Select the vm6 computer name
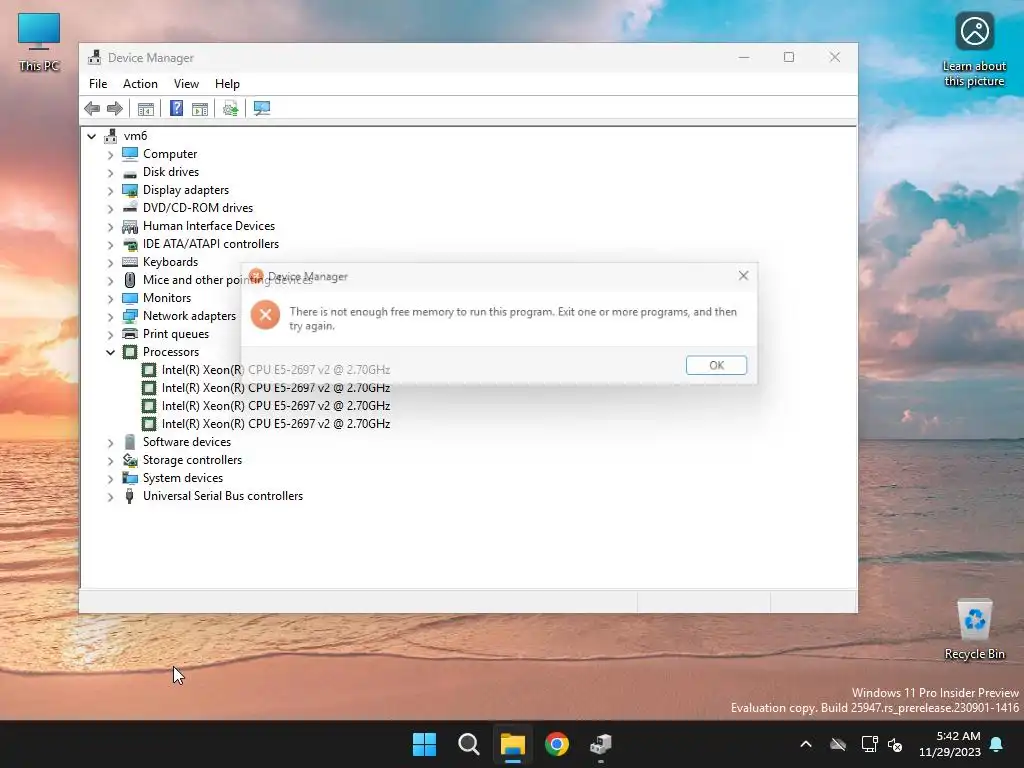 pos(135,136)
